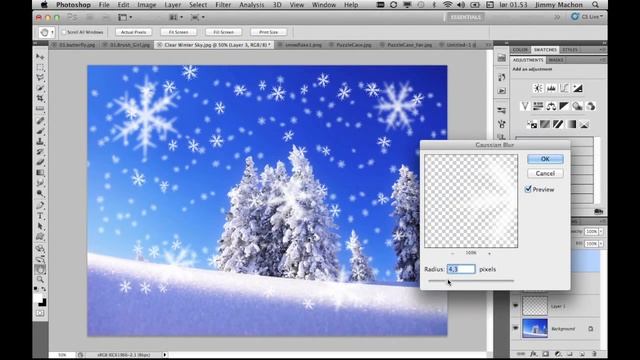This screenshot has height=360, width=640.
Task: Select the Horizontal Type tool
Action: point(40,216)
